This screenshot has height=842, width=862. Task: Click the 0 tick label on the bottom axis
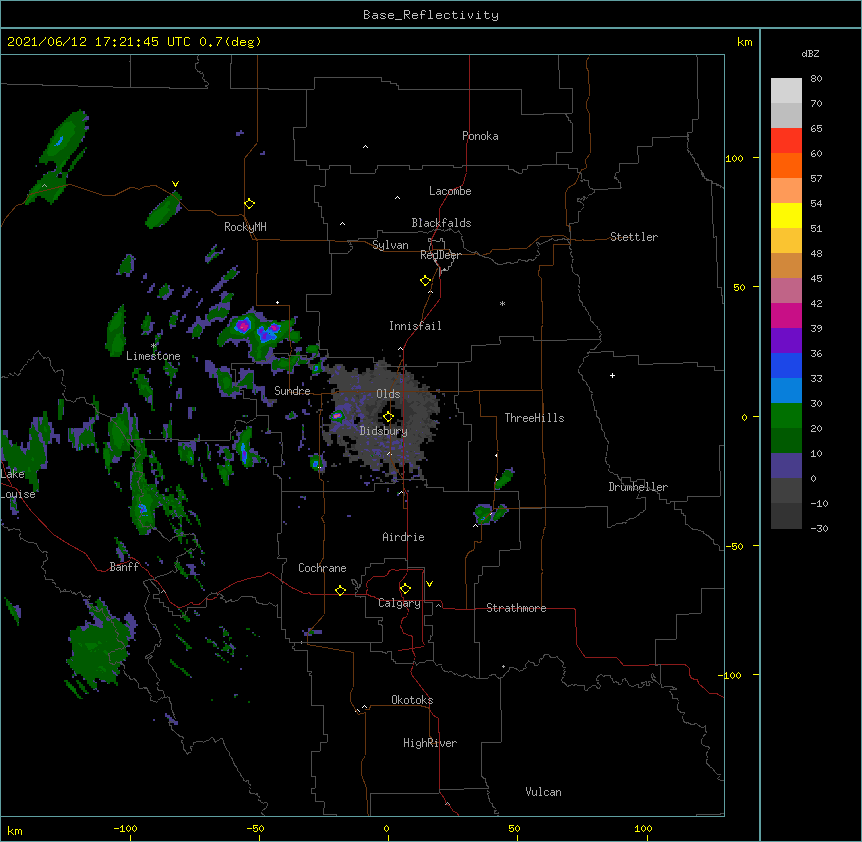386,828
